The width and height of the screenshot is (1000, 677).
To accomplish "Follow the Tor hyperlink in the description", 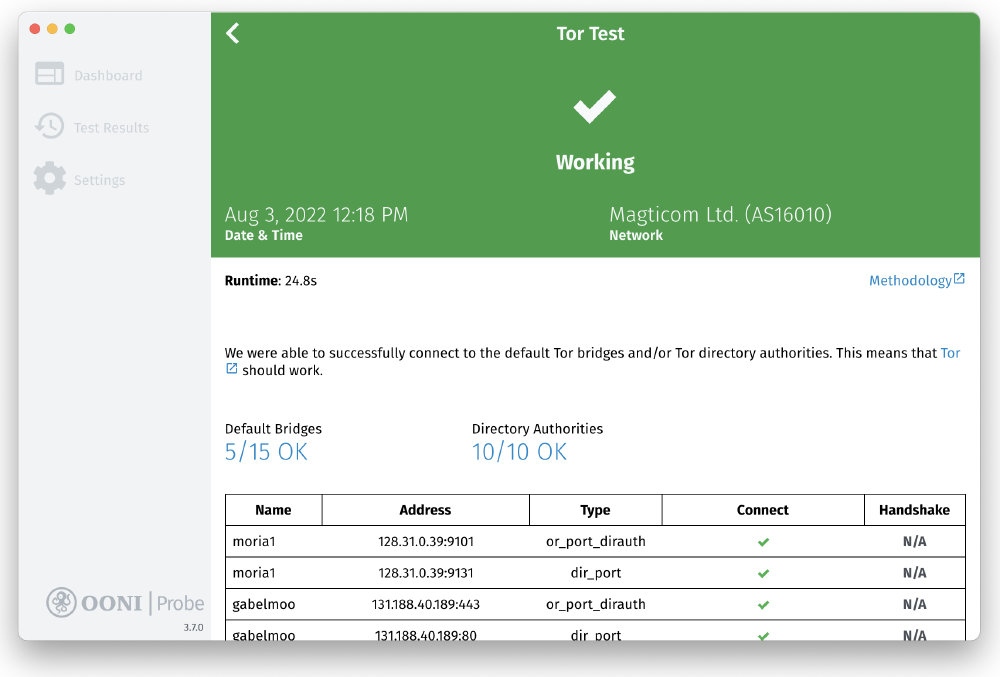I will coord(950,352).
